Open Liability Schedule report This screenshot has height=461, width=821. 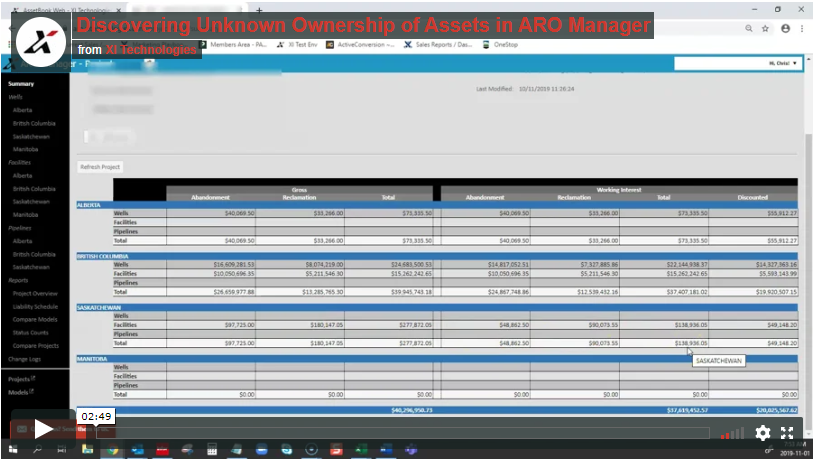[35, 306]
